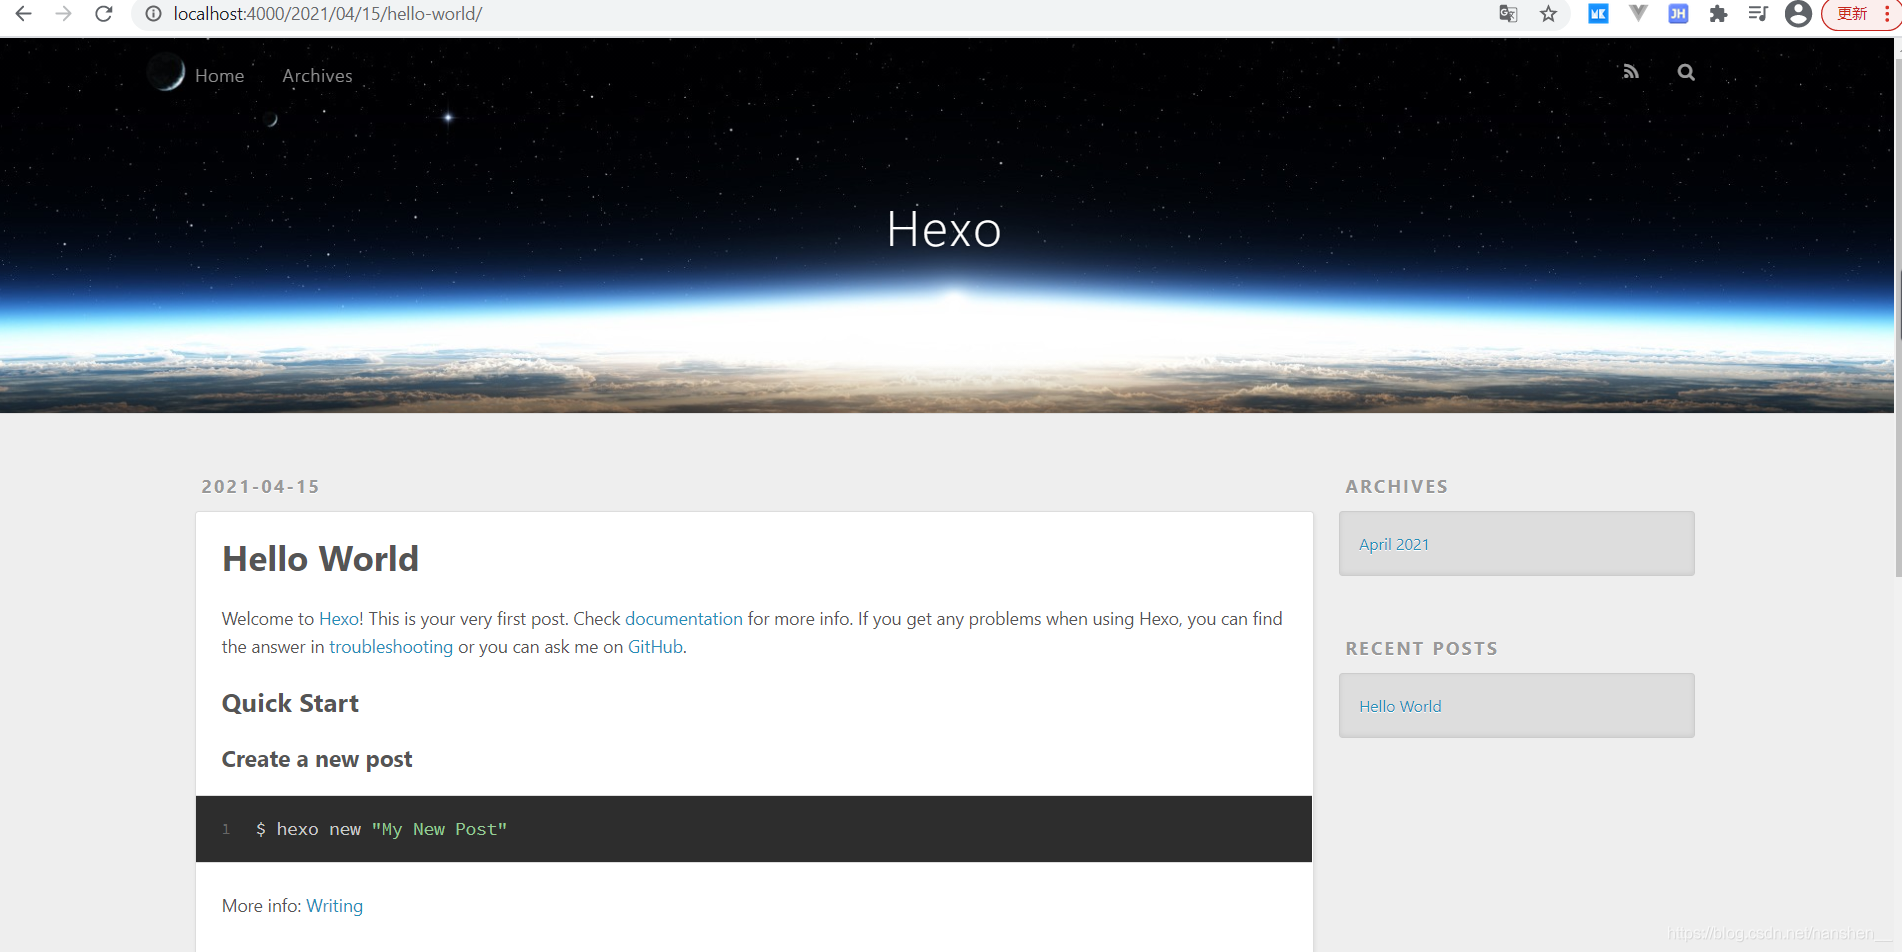1902x952 pixels.
Task: Go to the Home nav link
Action: coord(219,76)
